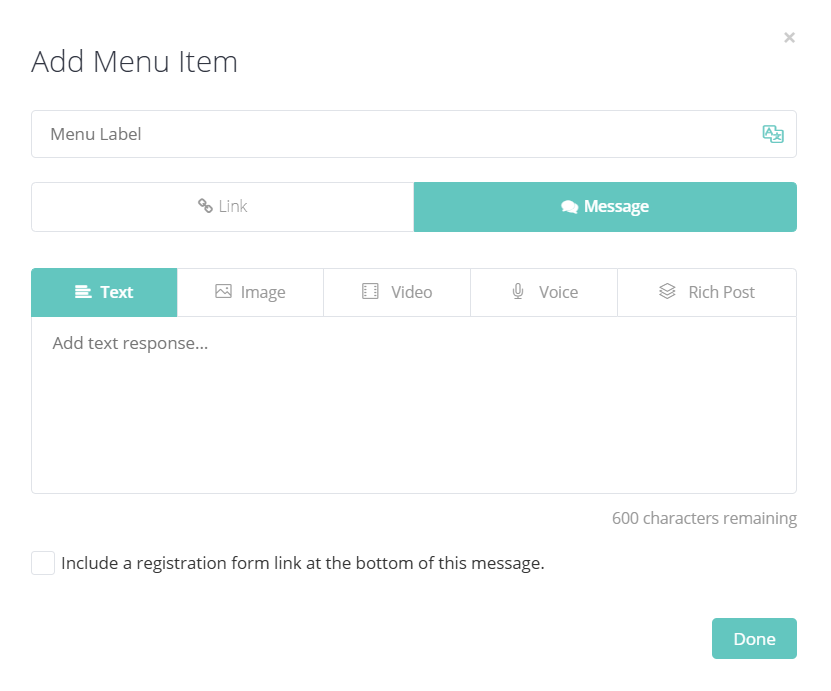Viewport: 831px width, 691px height.
Task: Choose the Voice response tab
Action: 544,292
